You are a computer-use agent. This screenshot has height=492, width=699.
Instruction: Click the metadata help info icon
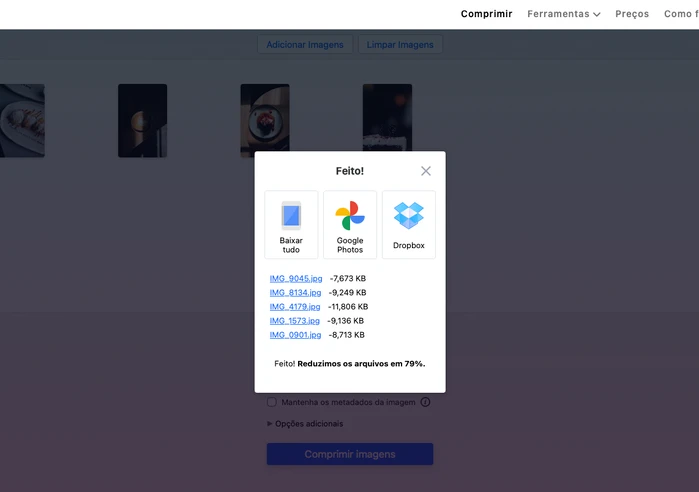pyautogui.click(x=425, y=402)
